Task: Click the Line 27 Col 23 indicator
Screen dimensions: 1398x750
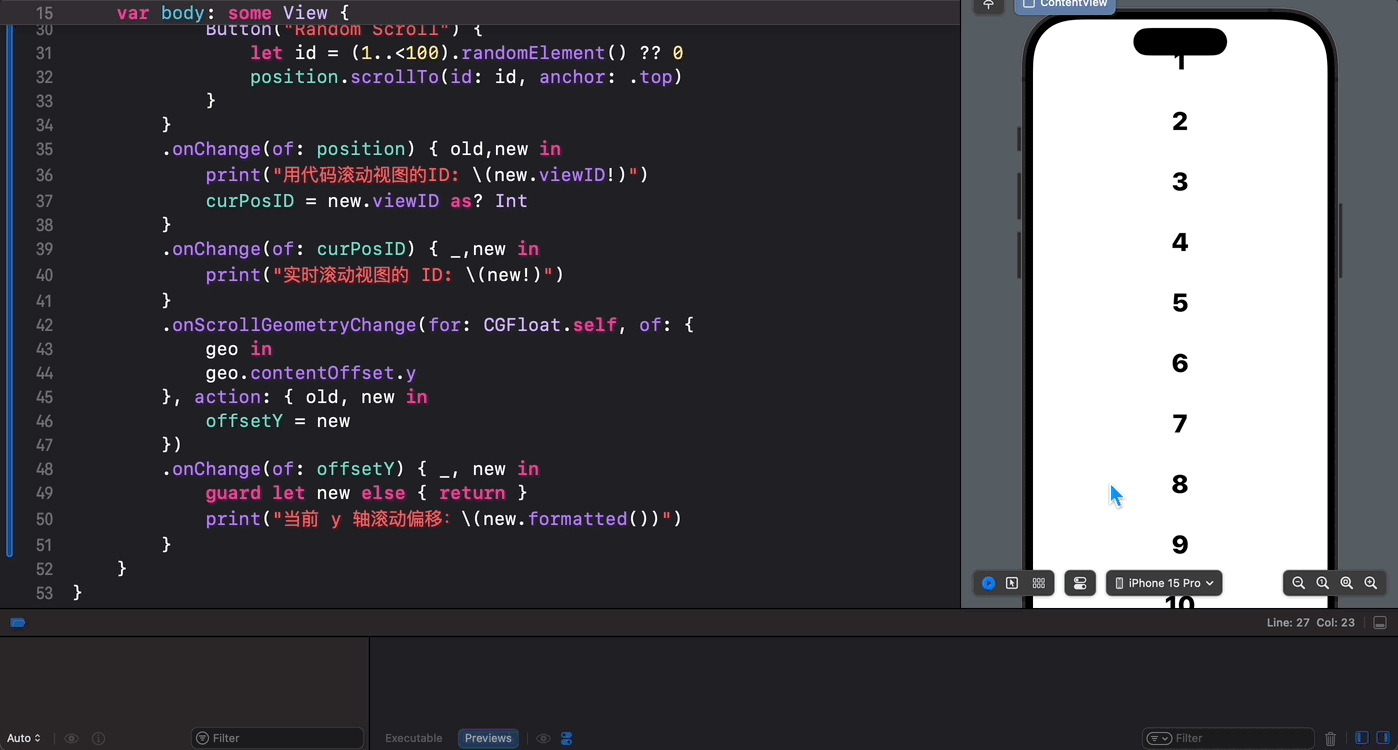Action: pos(1310,622)
